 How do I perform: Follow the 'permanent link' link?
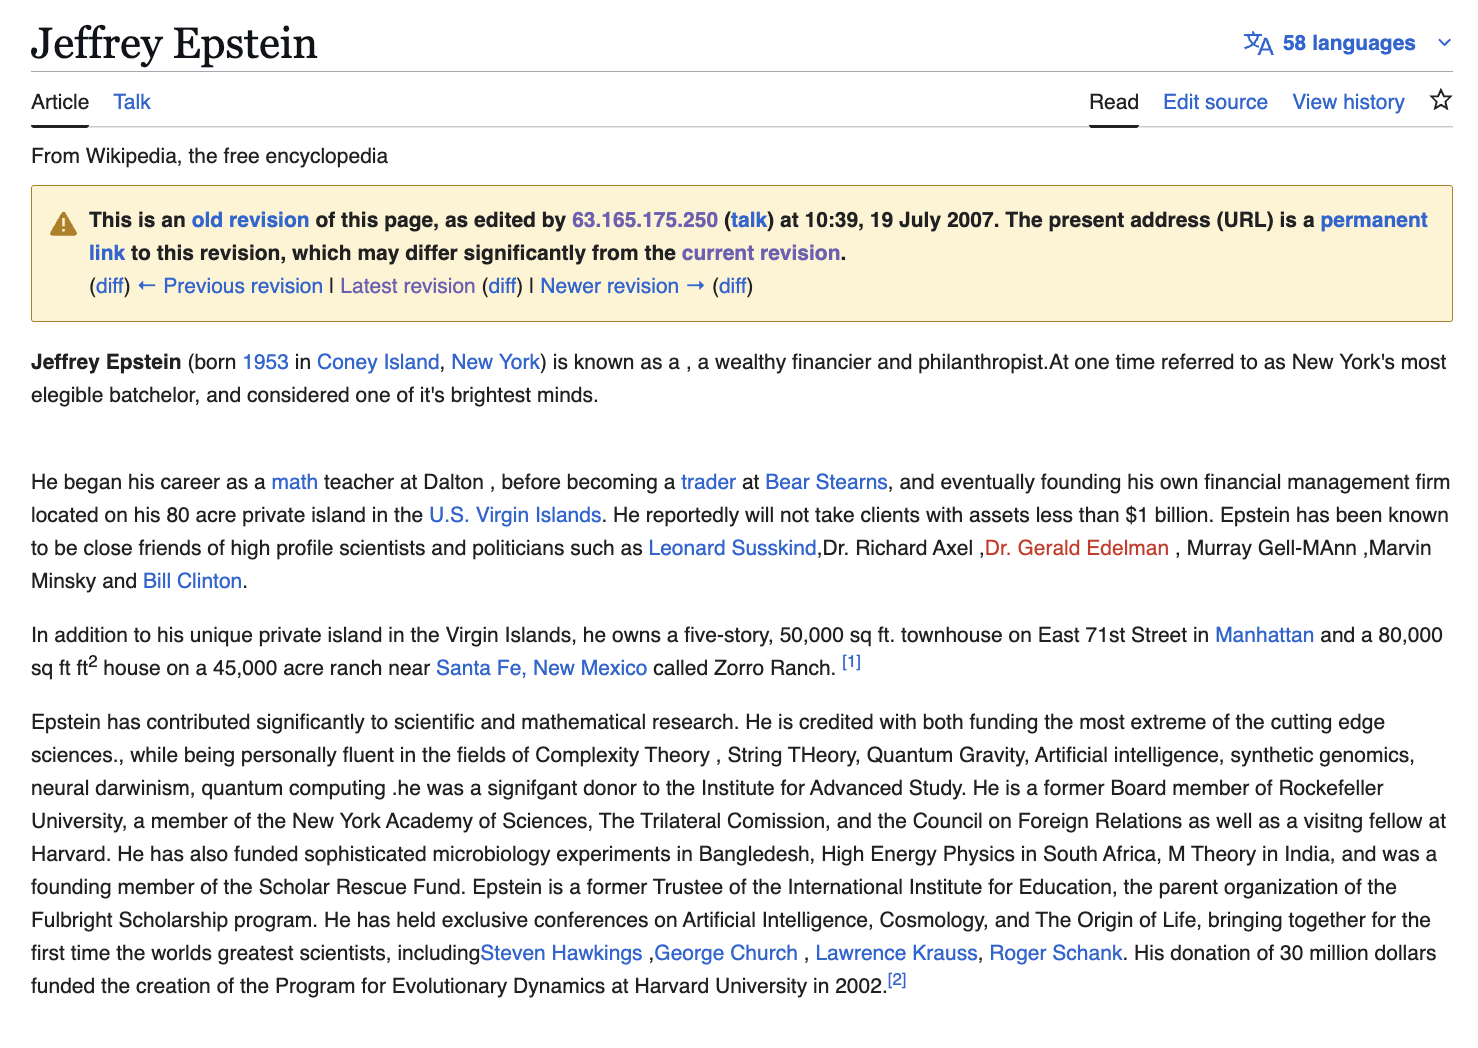tap(1374, 220)
